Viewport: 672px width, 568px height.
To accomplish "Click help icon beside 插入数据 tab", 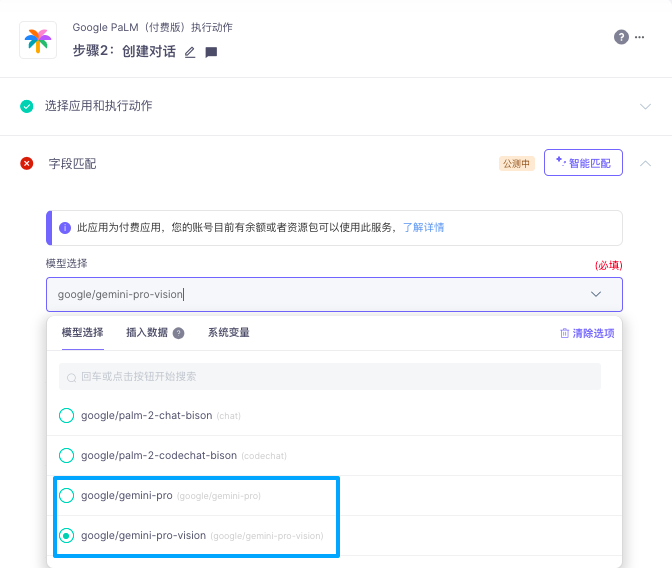I will pos(178,333).
